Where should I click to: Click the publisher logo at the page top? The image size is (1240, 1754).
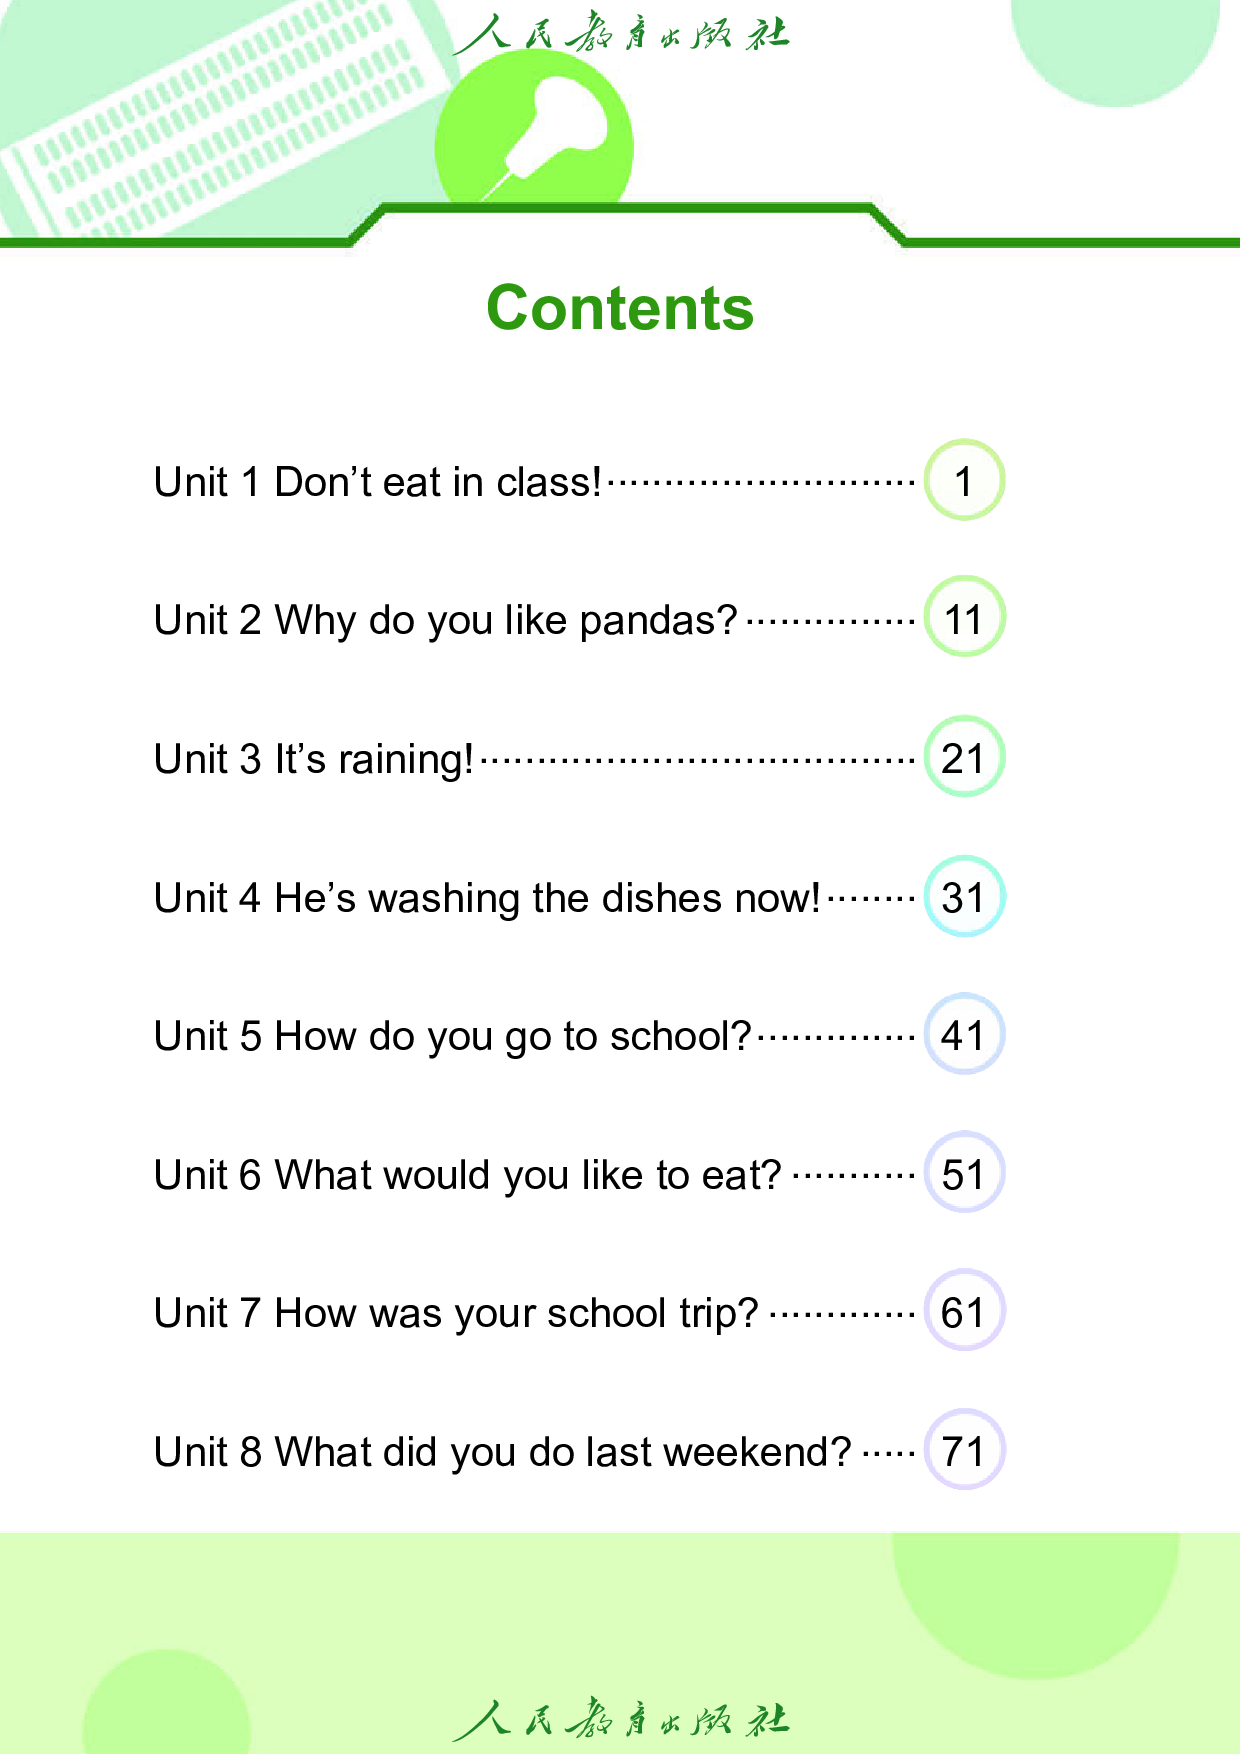click(x=620, y=34)
